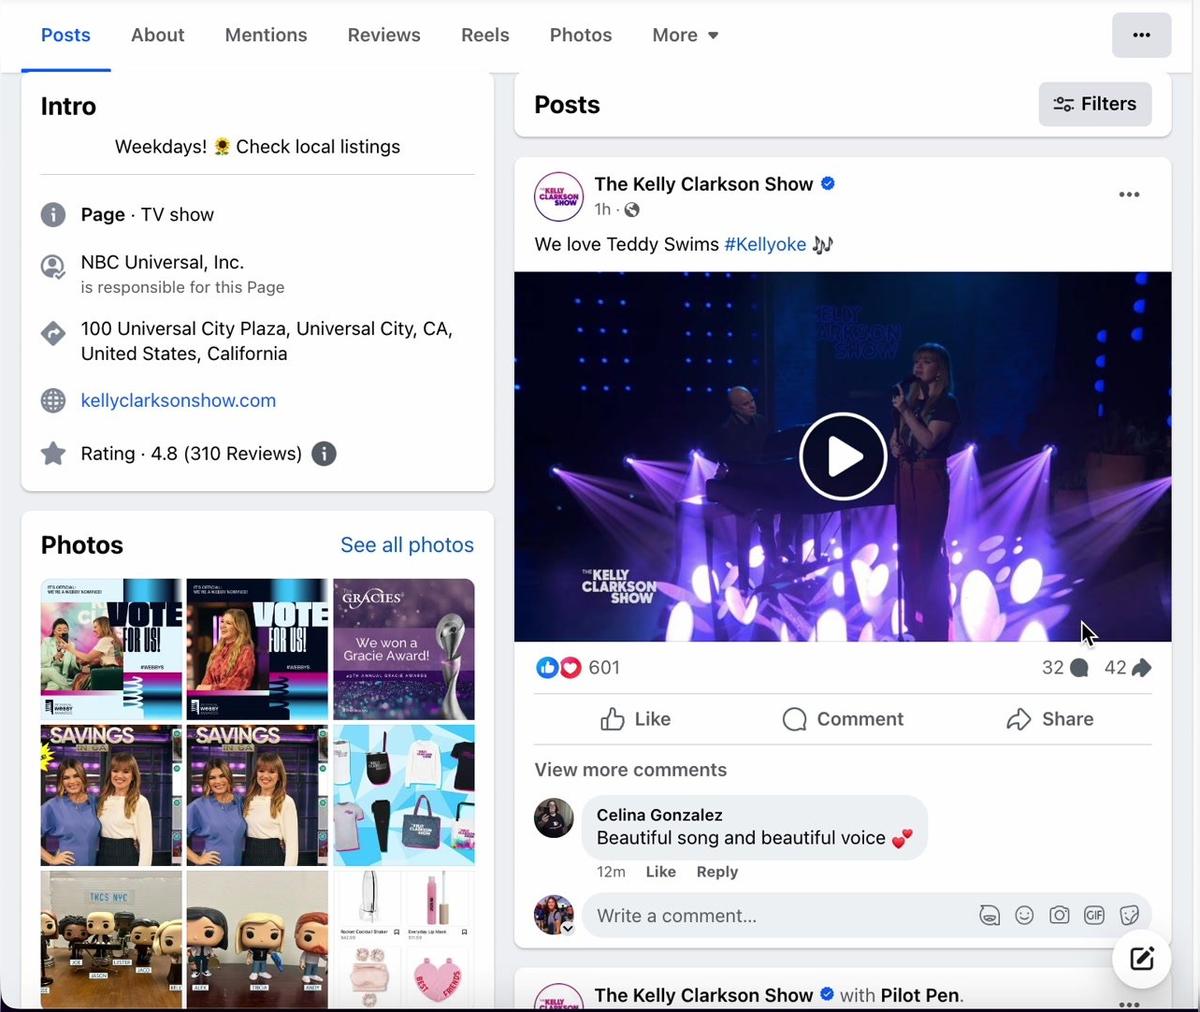Select the Posts tab
The image size is (1200, 1012).
[x=66, y=35]
